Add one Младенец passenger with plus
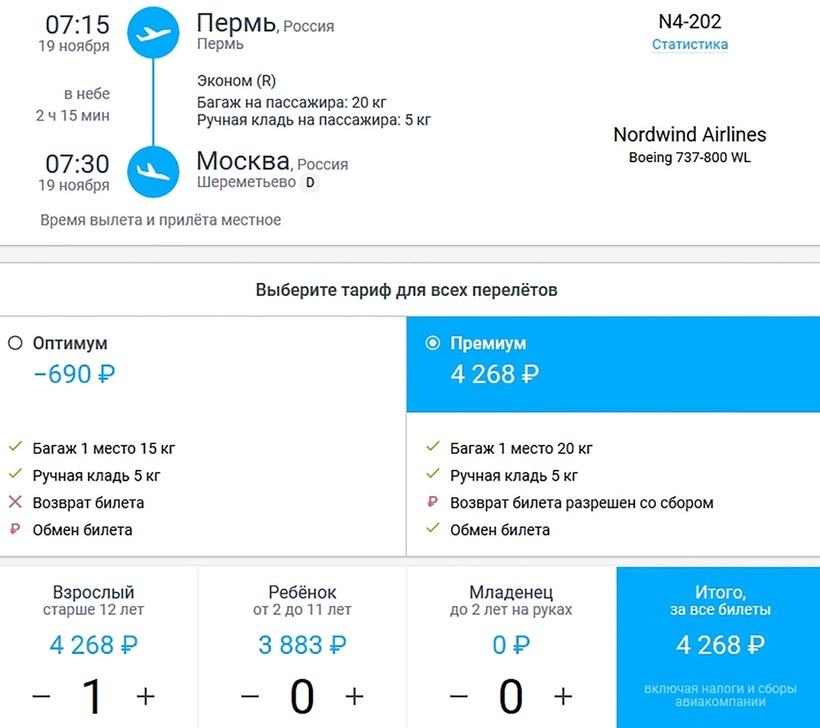820x728 pixels. point(564,695)
